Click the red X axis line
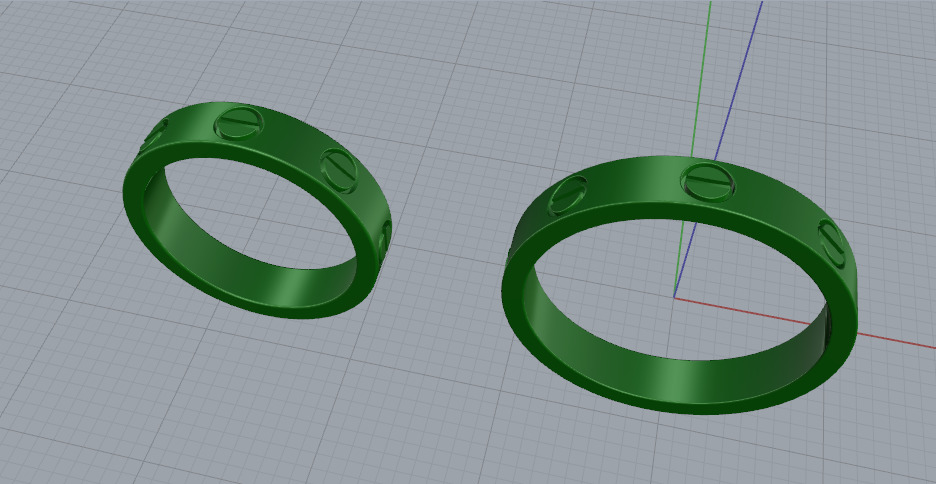936x484 pixels. click(805, 323)
